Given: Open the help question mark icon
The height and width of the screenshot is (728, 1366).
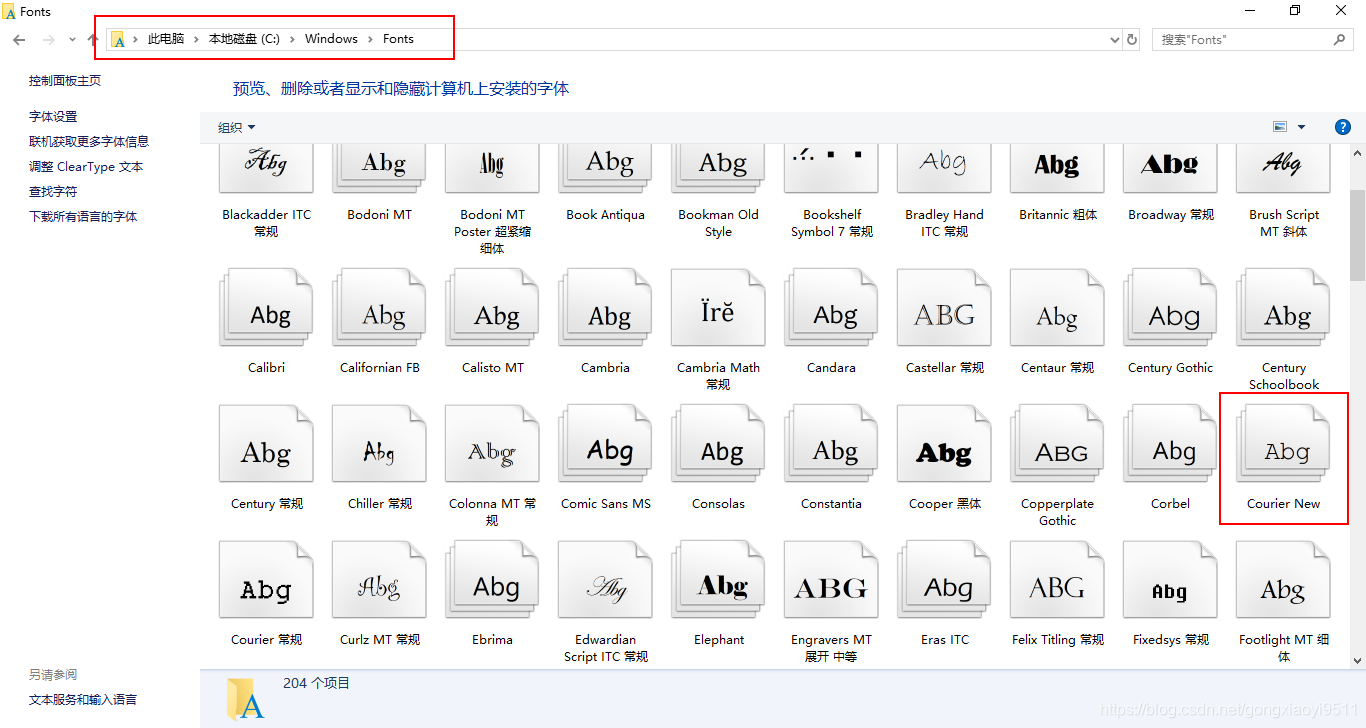Looking at the screenshot, I should point(1343,127).
